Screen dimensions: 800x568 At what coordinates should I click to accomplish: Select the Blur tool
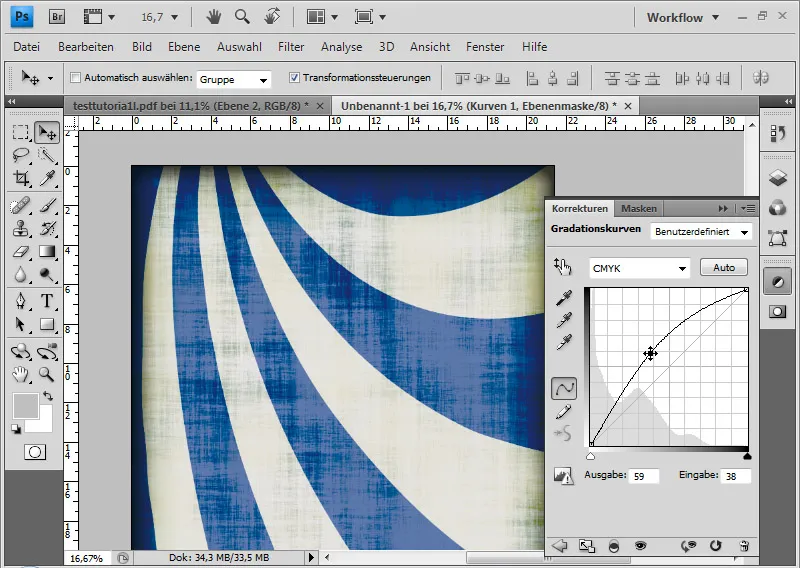point(20,275)
